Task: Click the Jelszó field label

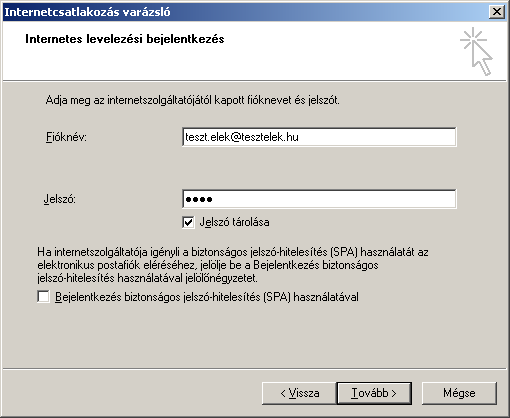Action: (60, 199)
